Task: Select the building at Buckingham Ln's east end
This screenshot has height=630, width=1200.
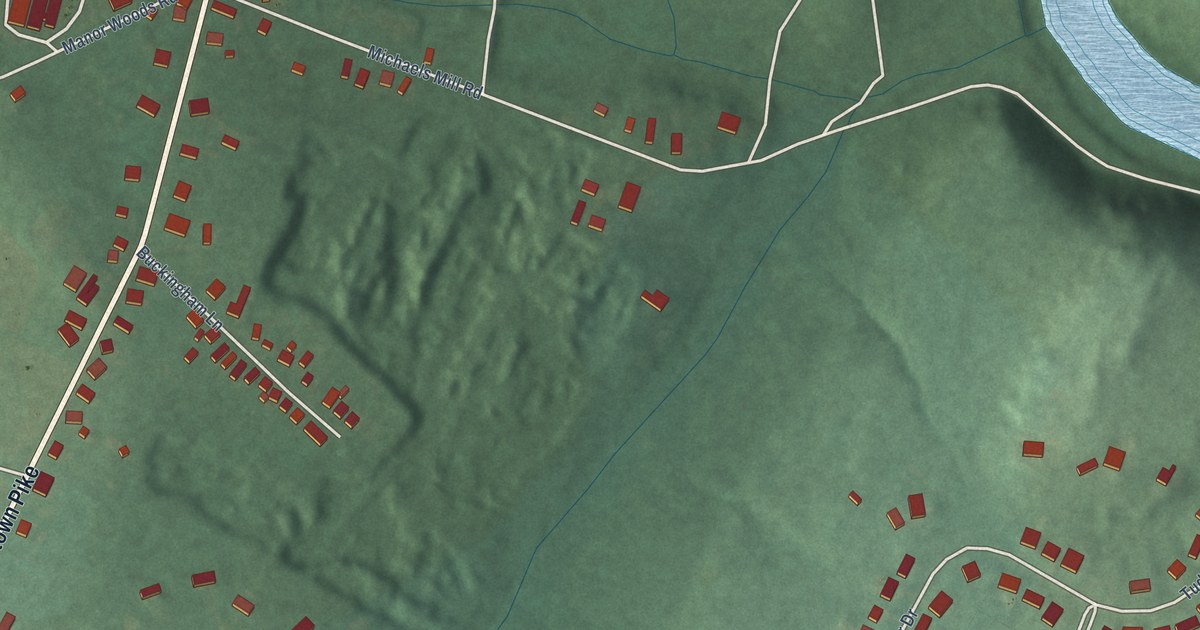Action: 316,432
